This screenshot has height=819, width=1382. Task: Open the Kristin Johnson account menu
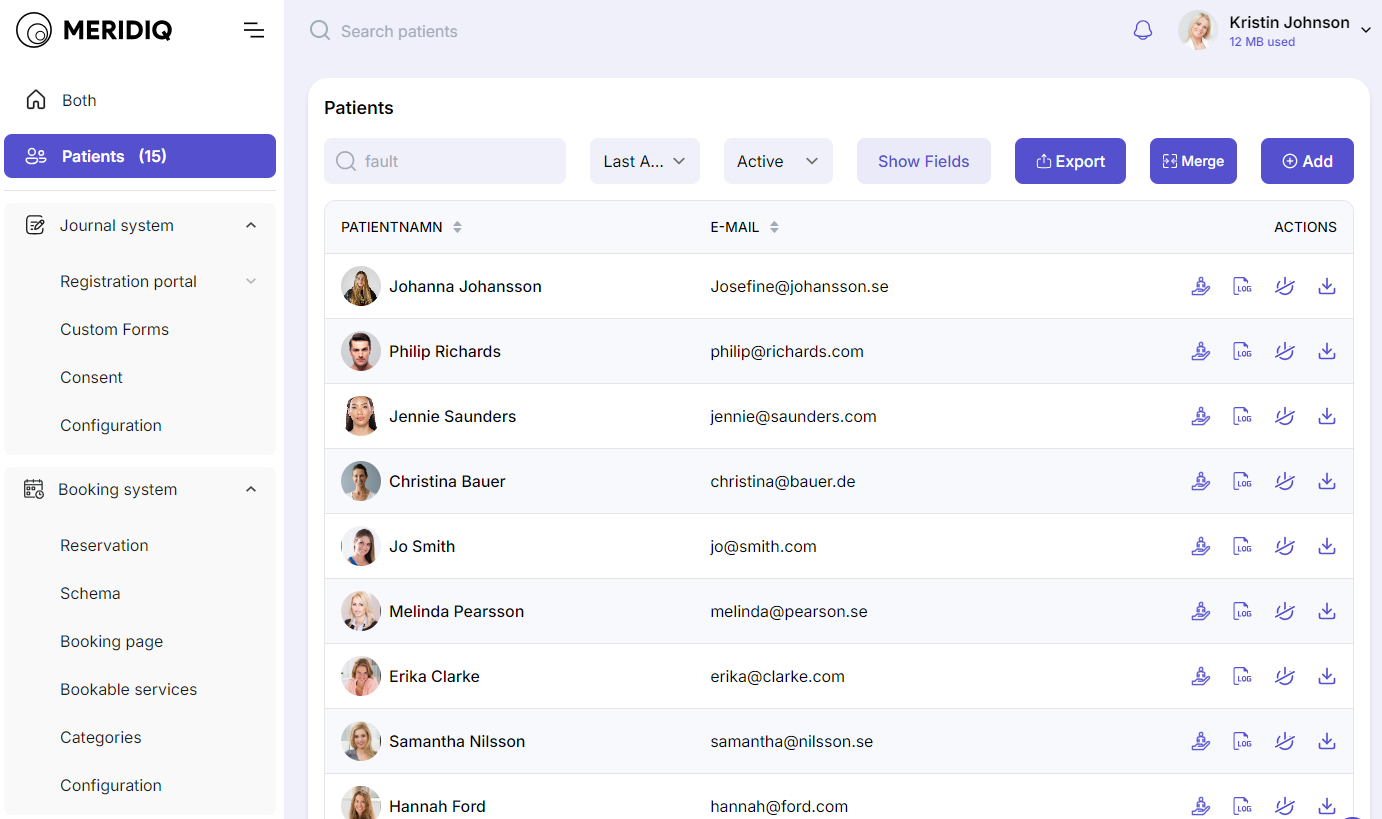(x=1276, y=31)
